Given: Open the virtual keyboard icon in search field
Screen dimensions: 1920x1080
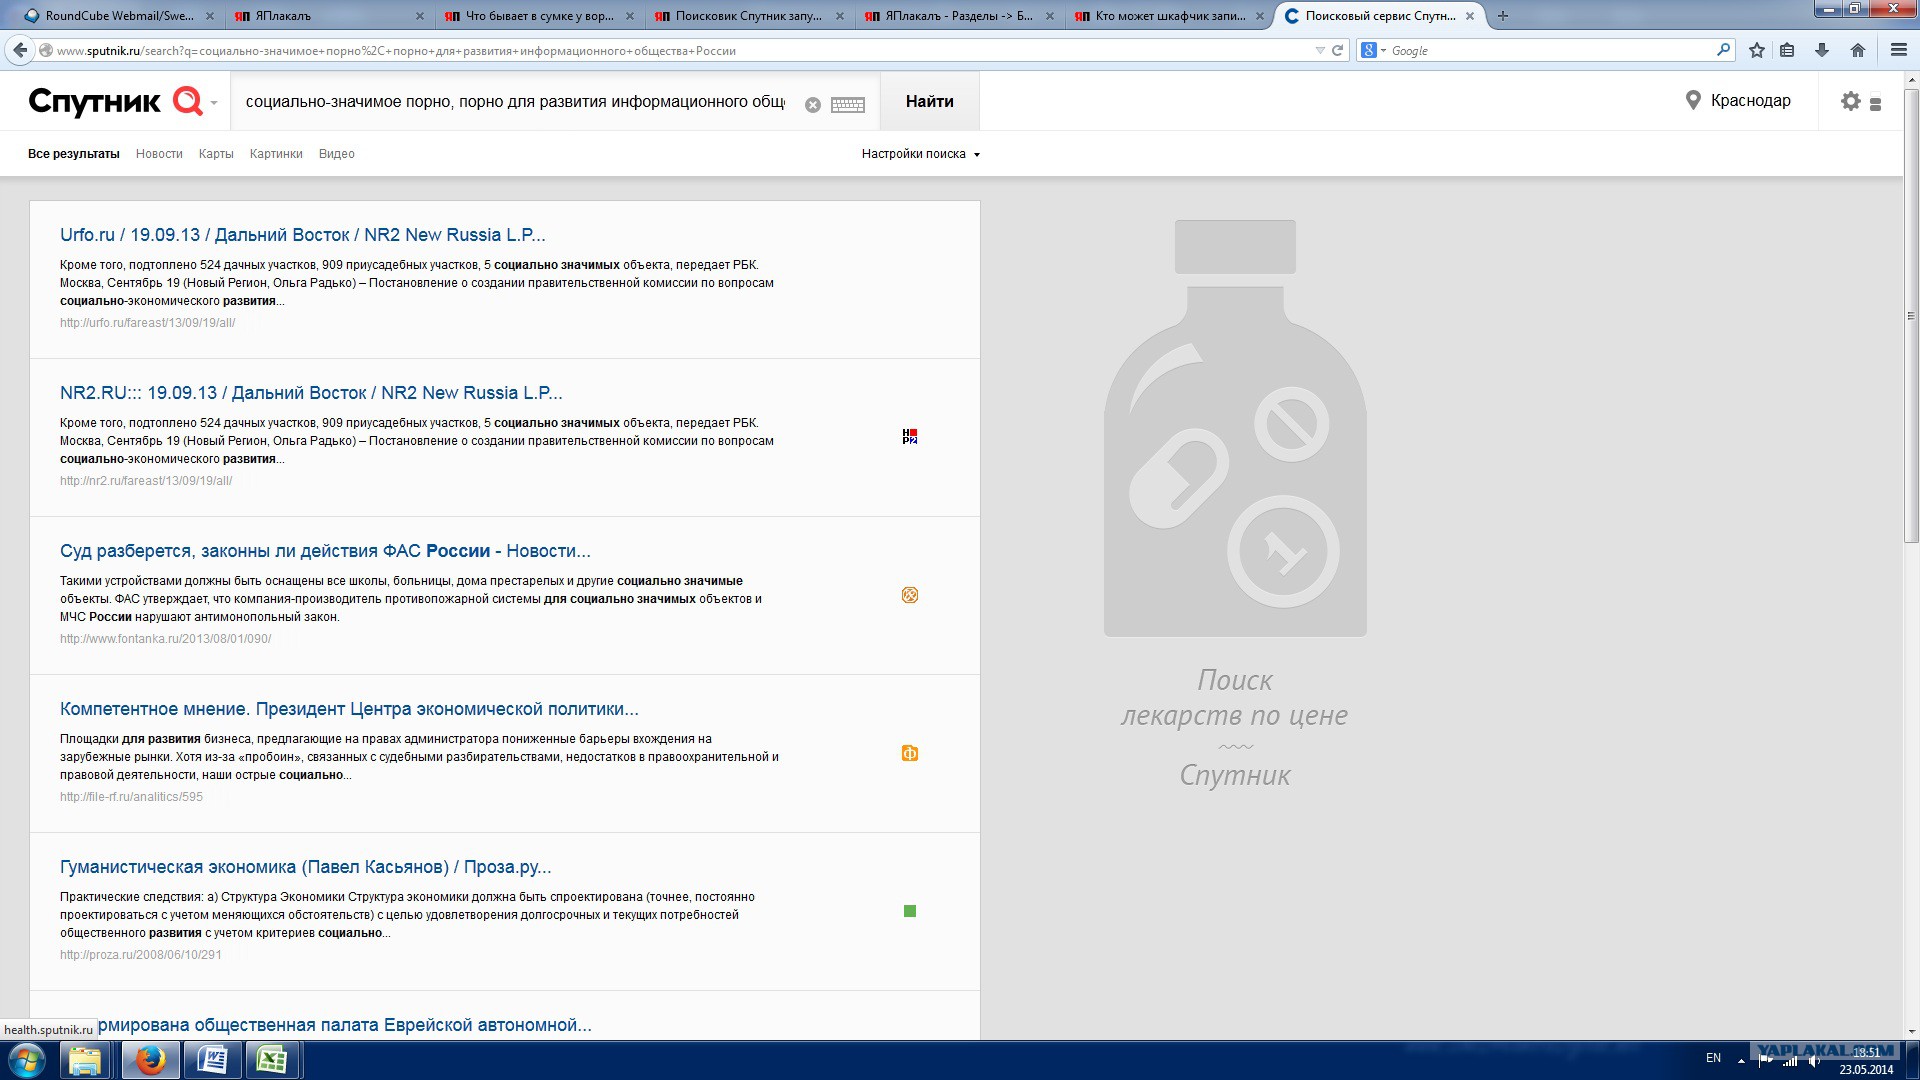Looking at the screenshot, I should coord(848,105).
